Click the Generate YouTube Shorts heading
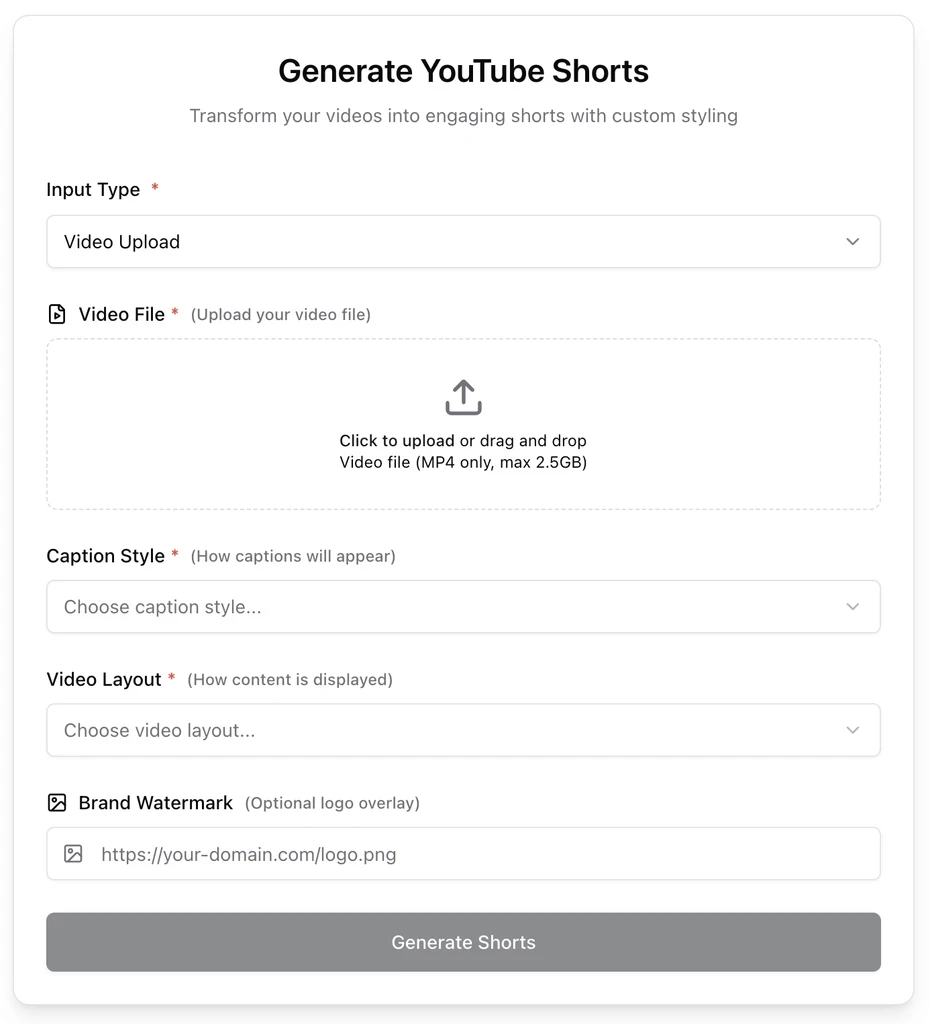 pyautogui.click(x=463, y=72)
